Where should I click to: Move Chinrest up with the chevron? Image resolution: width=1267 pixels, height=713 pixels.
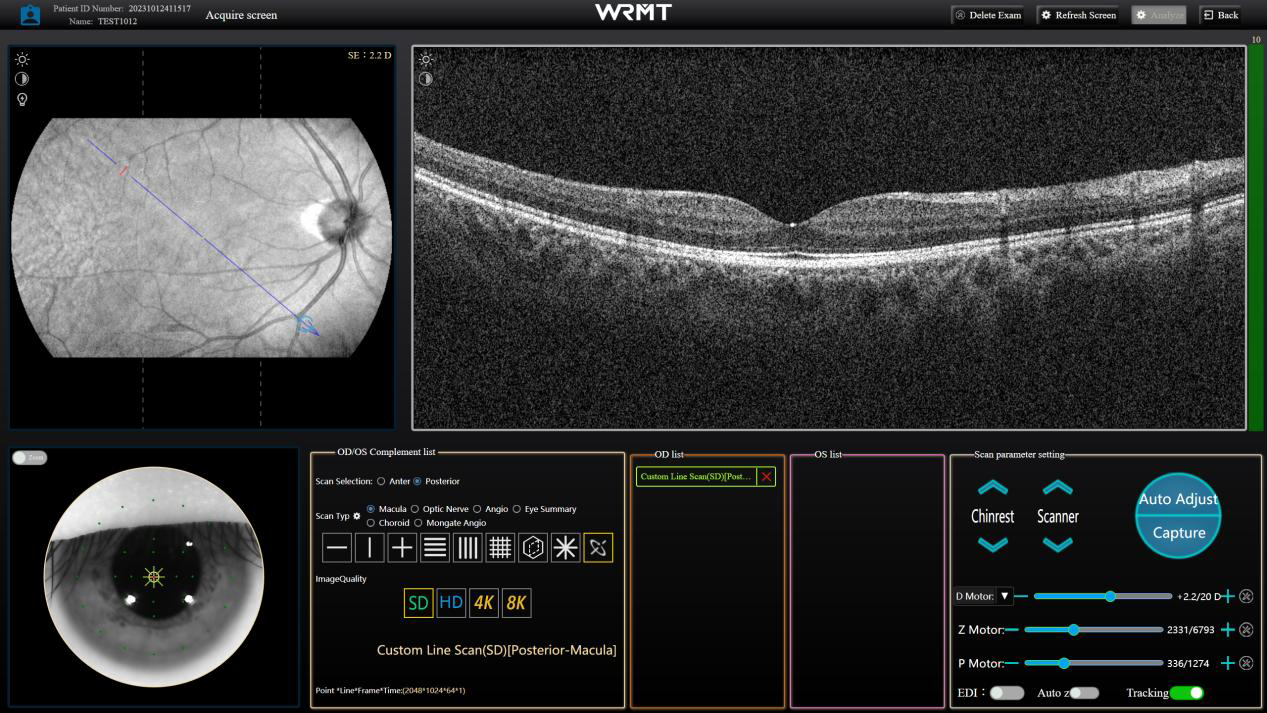click(992, 488)
